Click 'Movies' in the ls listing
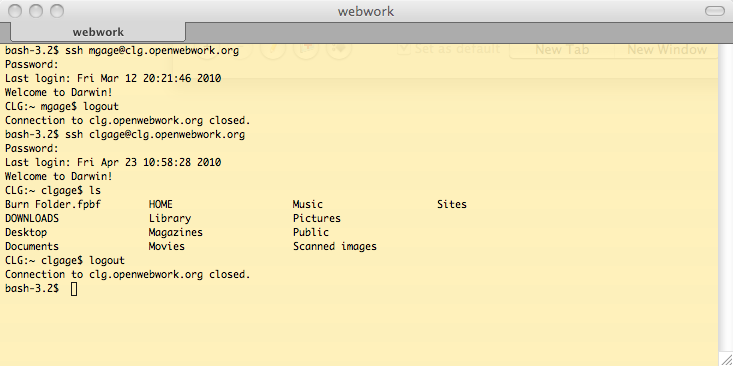 [167, 247]
